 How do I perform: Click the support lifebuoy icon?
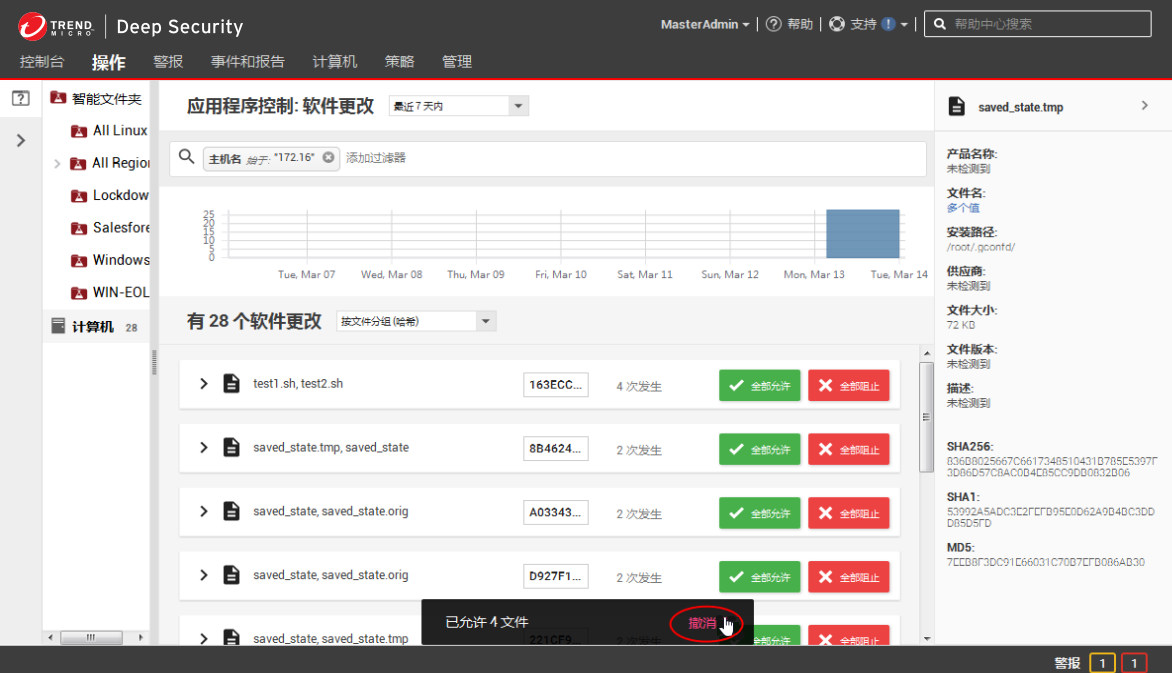[837, 25]
